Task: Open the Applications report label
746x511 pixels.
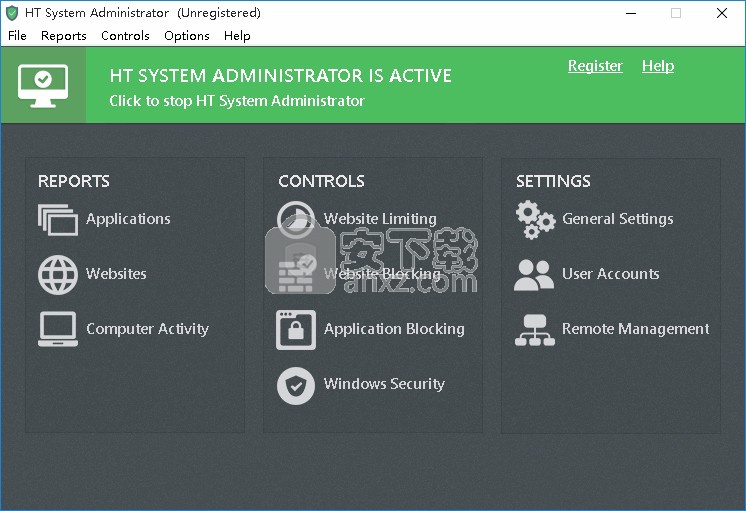Action: click(x=128, y=219)
